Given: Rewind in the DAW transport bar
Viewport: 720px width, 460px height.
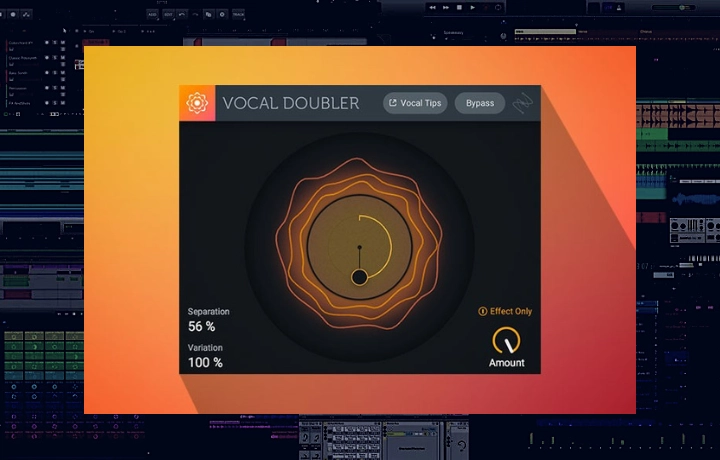Looking at the screenshot, I should tap(432, 7).
